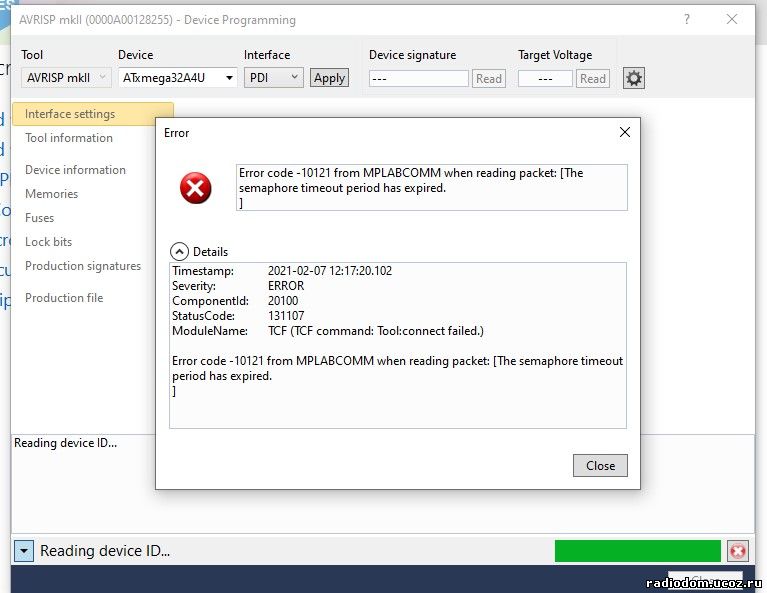Click the ModuleName TCF command text

tap(376, 331)
